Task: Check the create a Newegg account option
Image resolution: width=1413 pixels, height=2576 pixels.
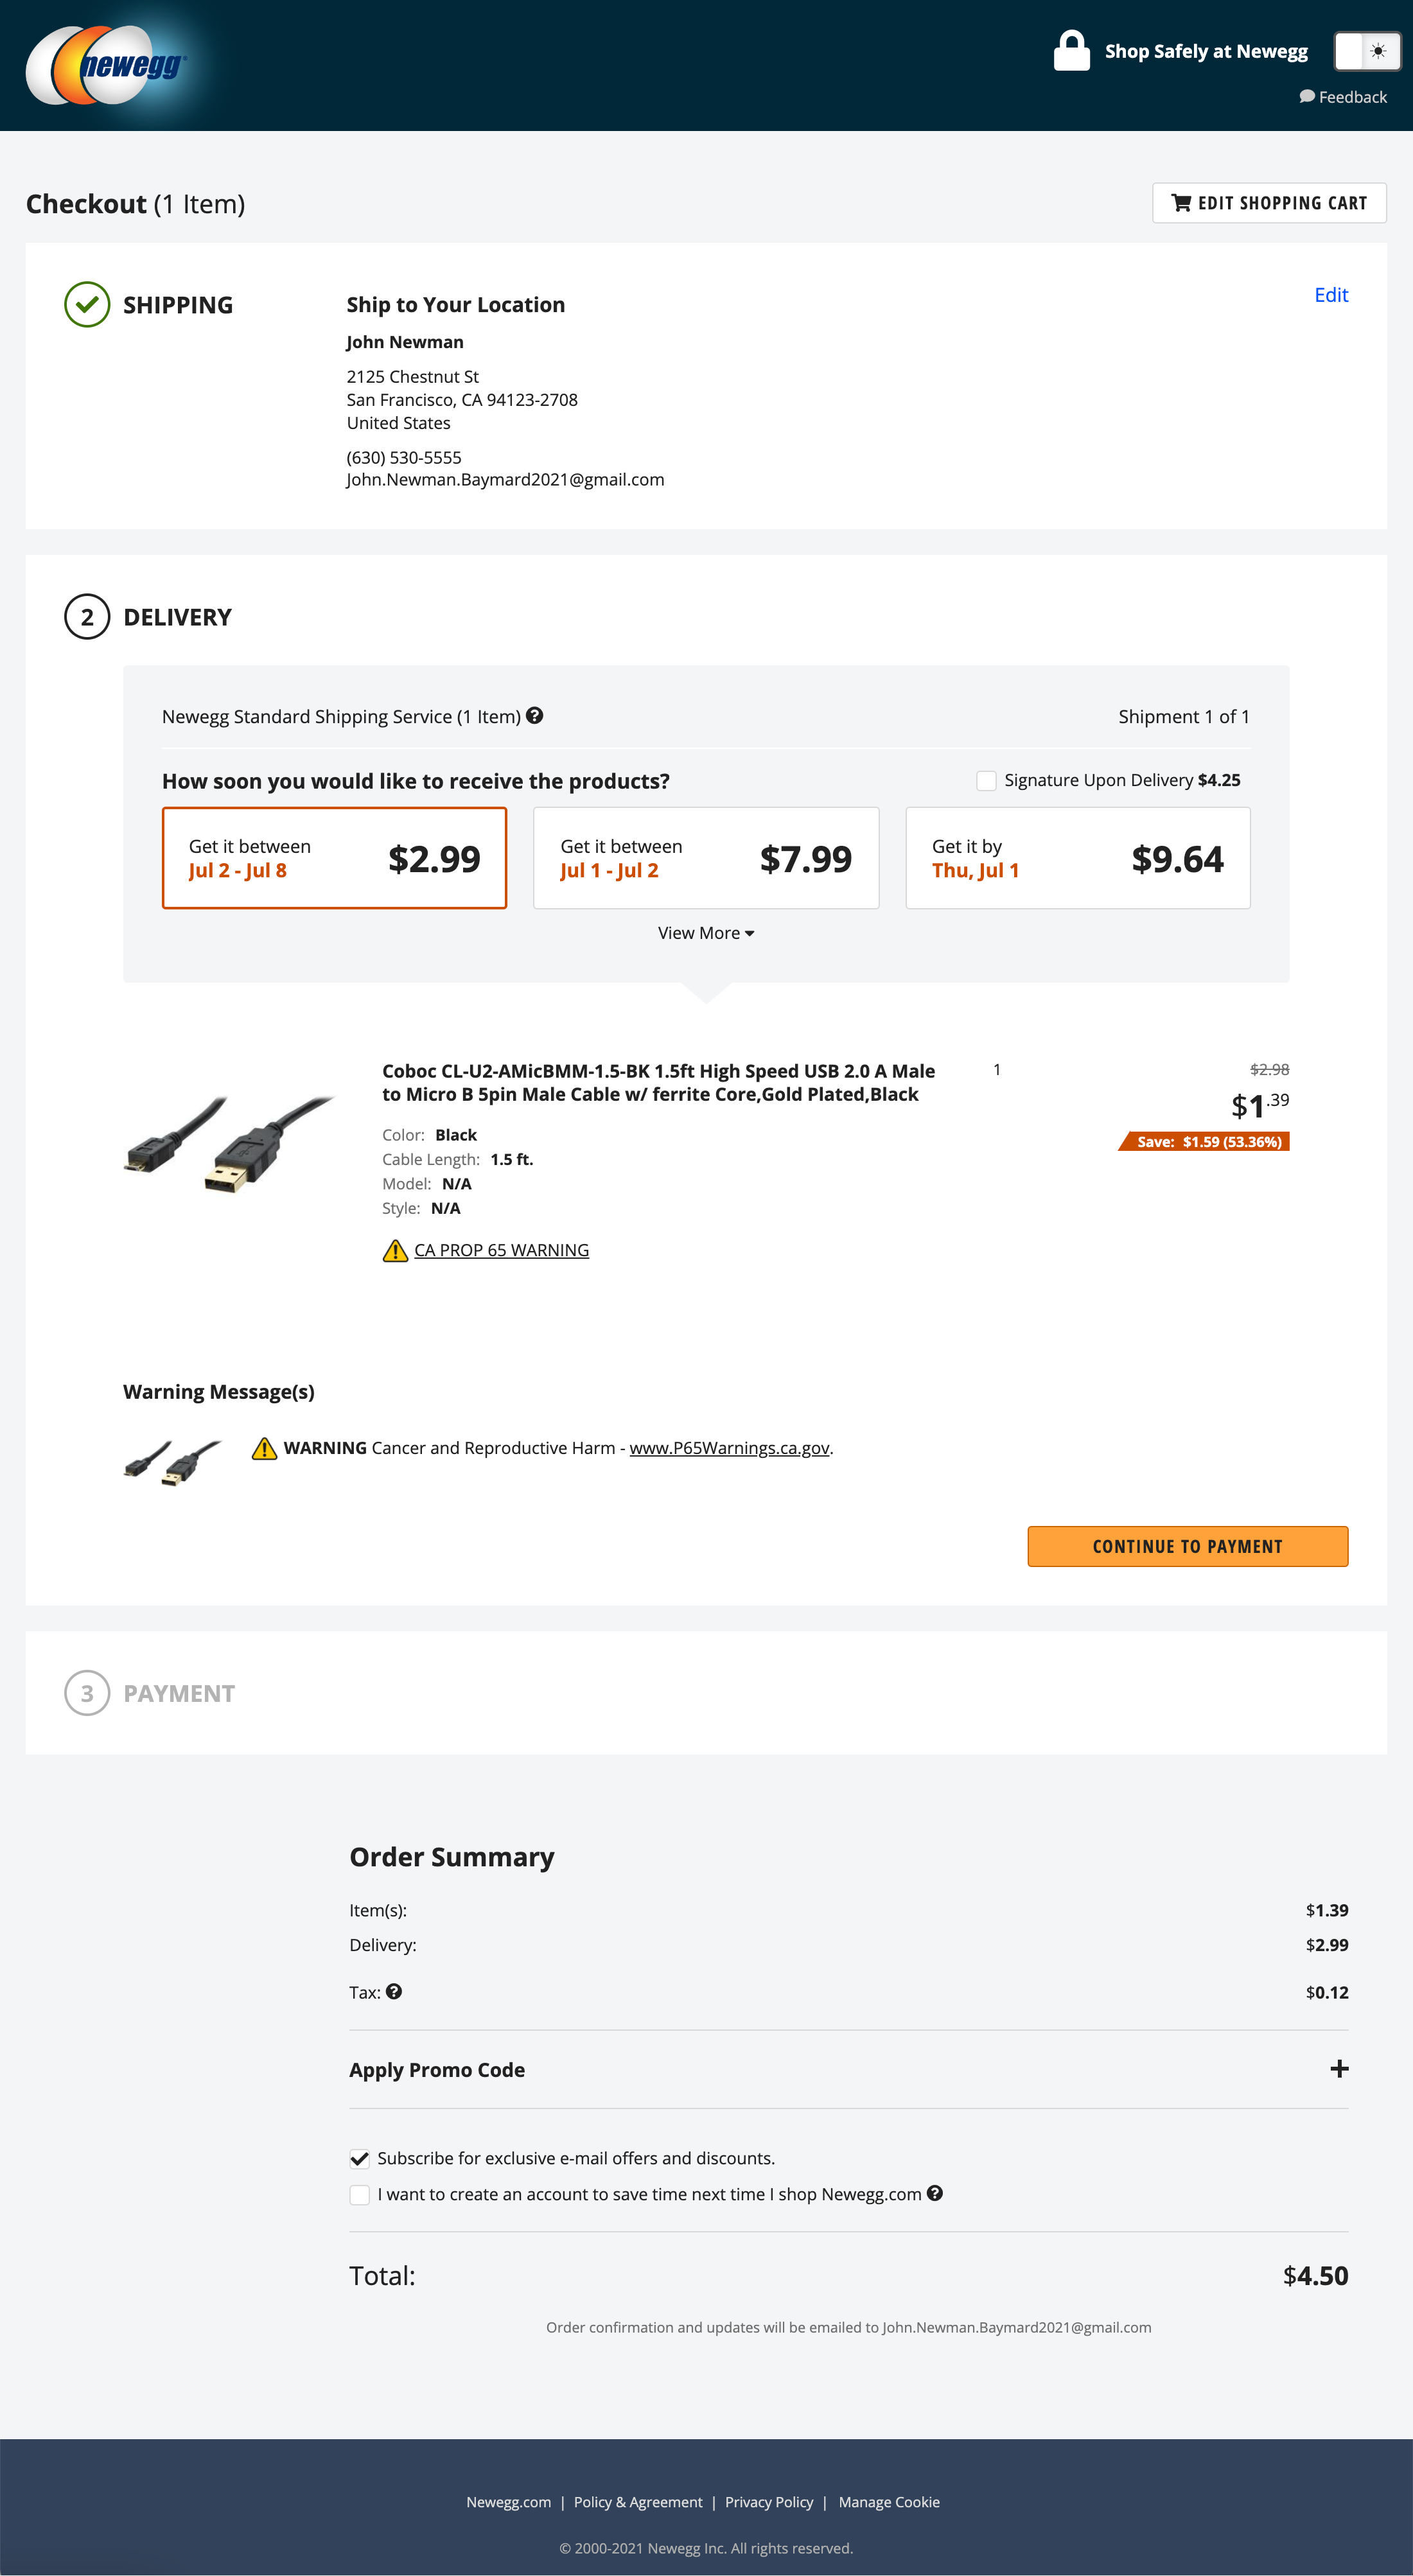Action: 359,2194
